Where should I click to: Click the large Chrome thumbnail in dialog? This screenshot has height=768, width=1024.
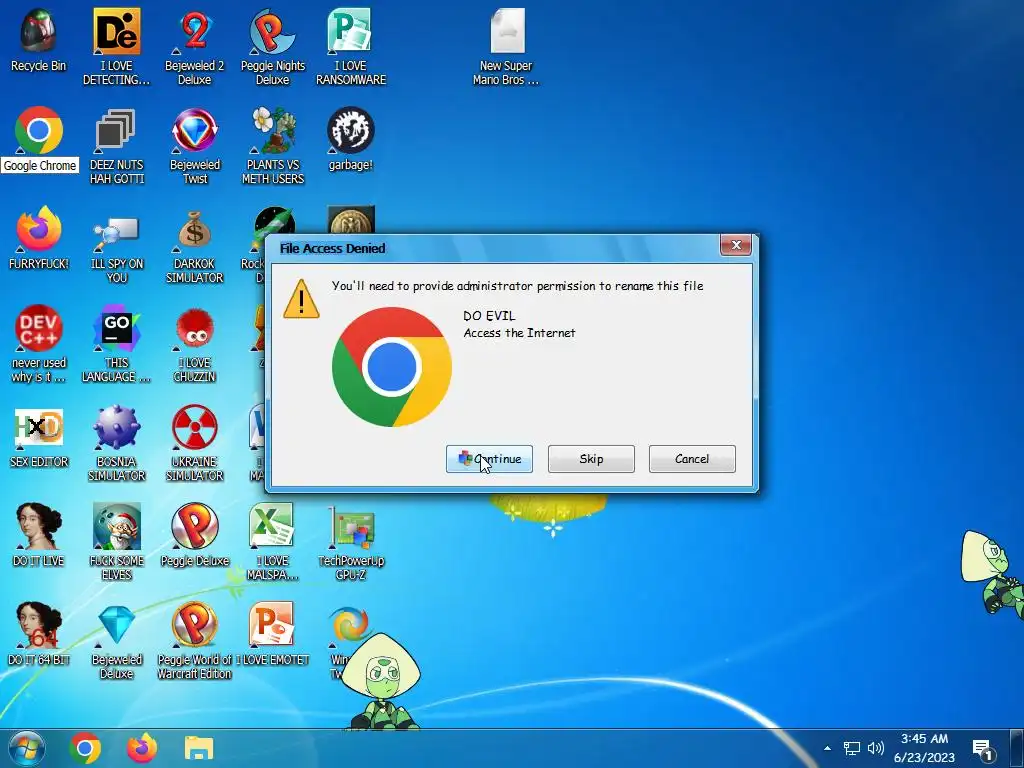click(392, 367)
